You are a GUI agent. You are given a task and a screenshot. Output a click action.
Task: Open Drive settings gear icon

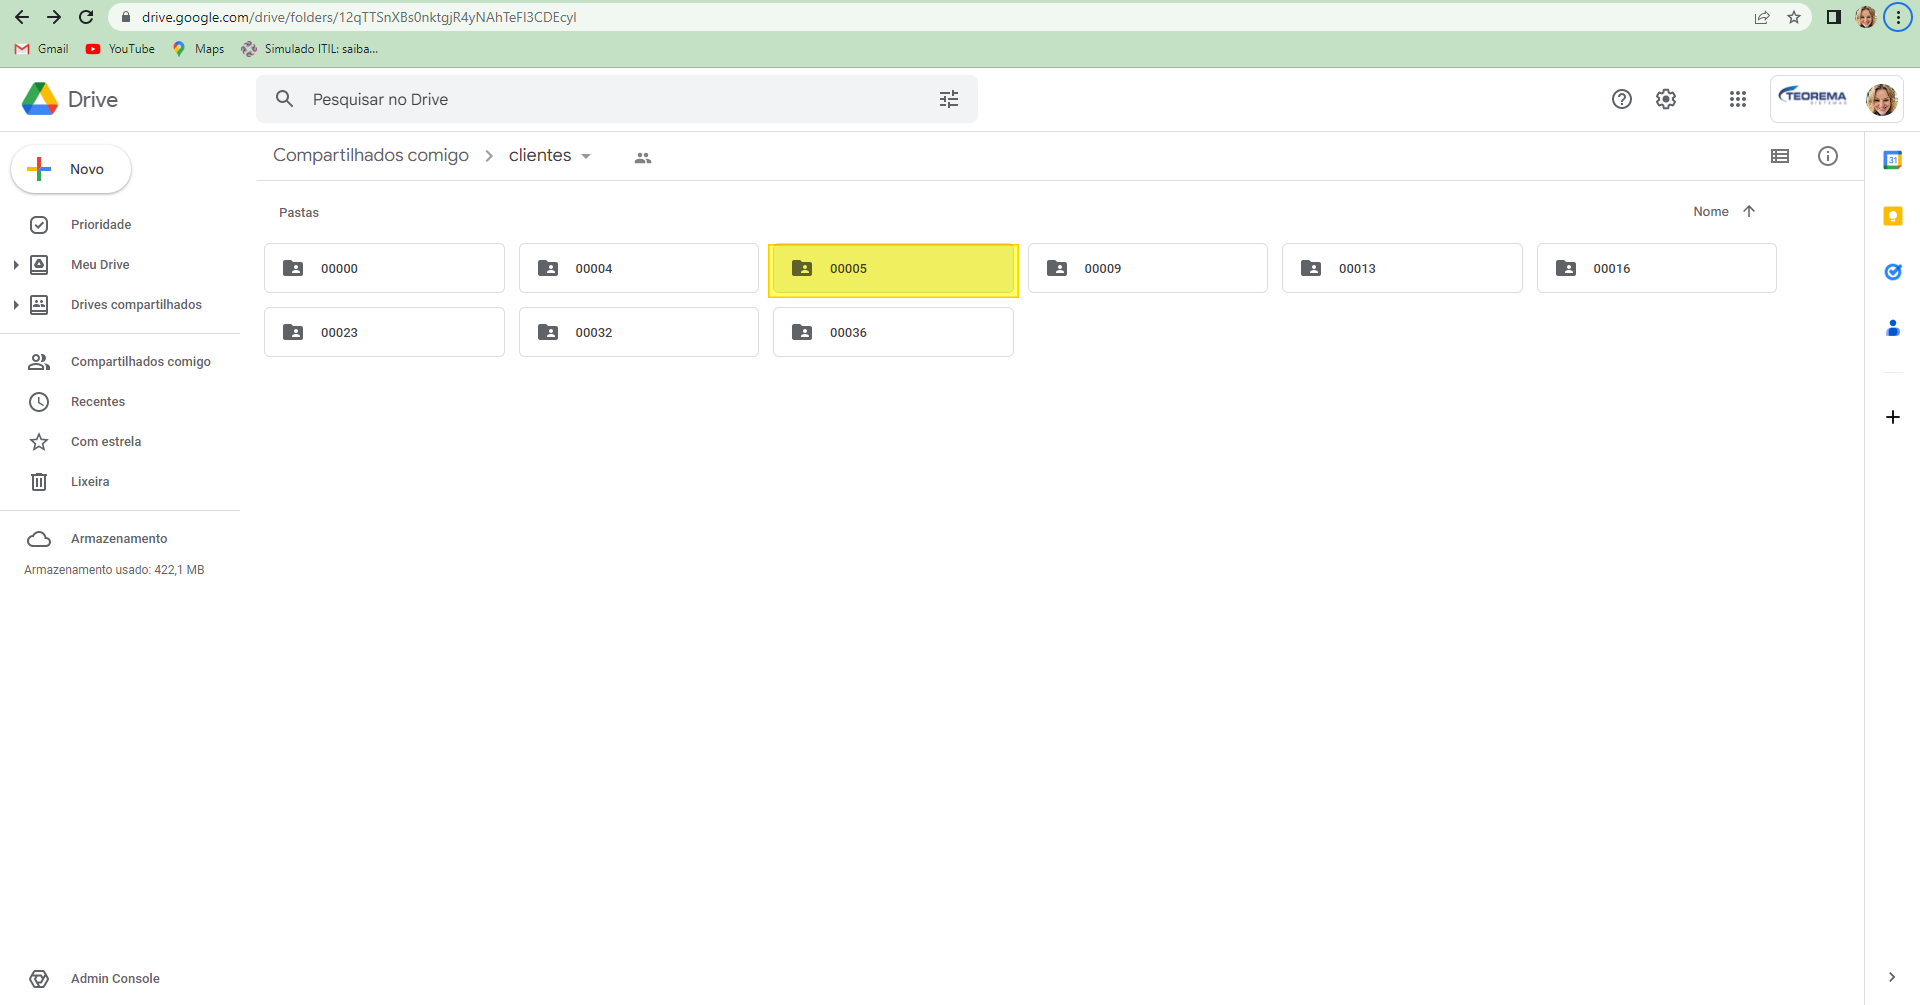(1666, 99)
